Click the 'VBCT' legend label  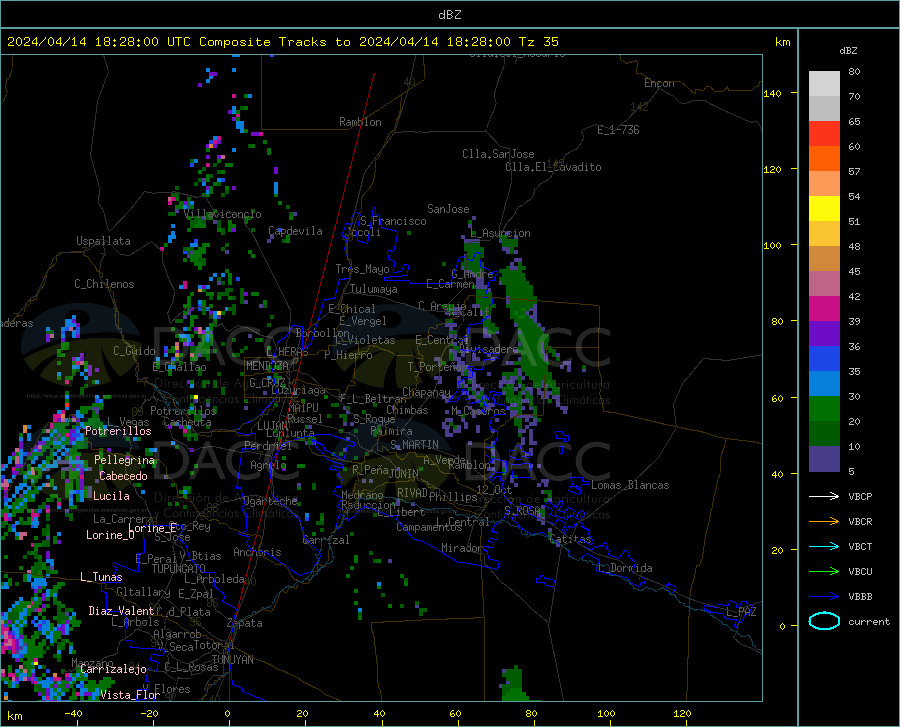point(860,547)
